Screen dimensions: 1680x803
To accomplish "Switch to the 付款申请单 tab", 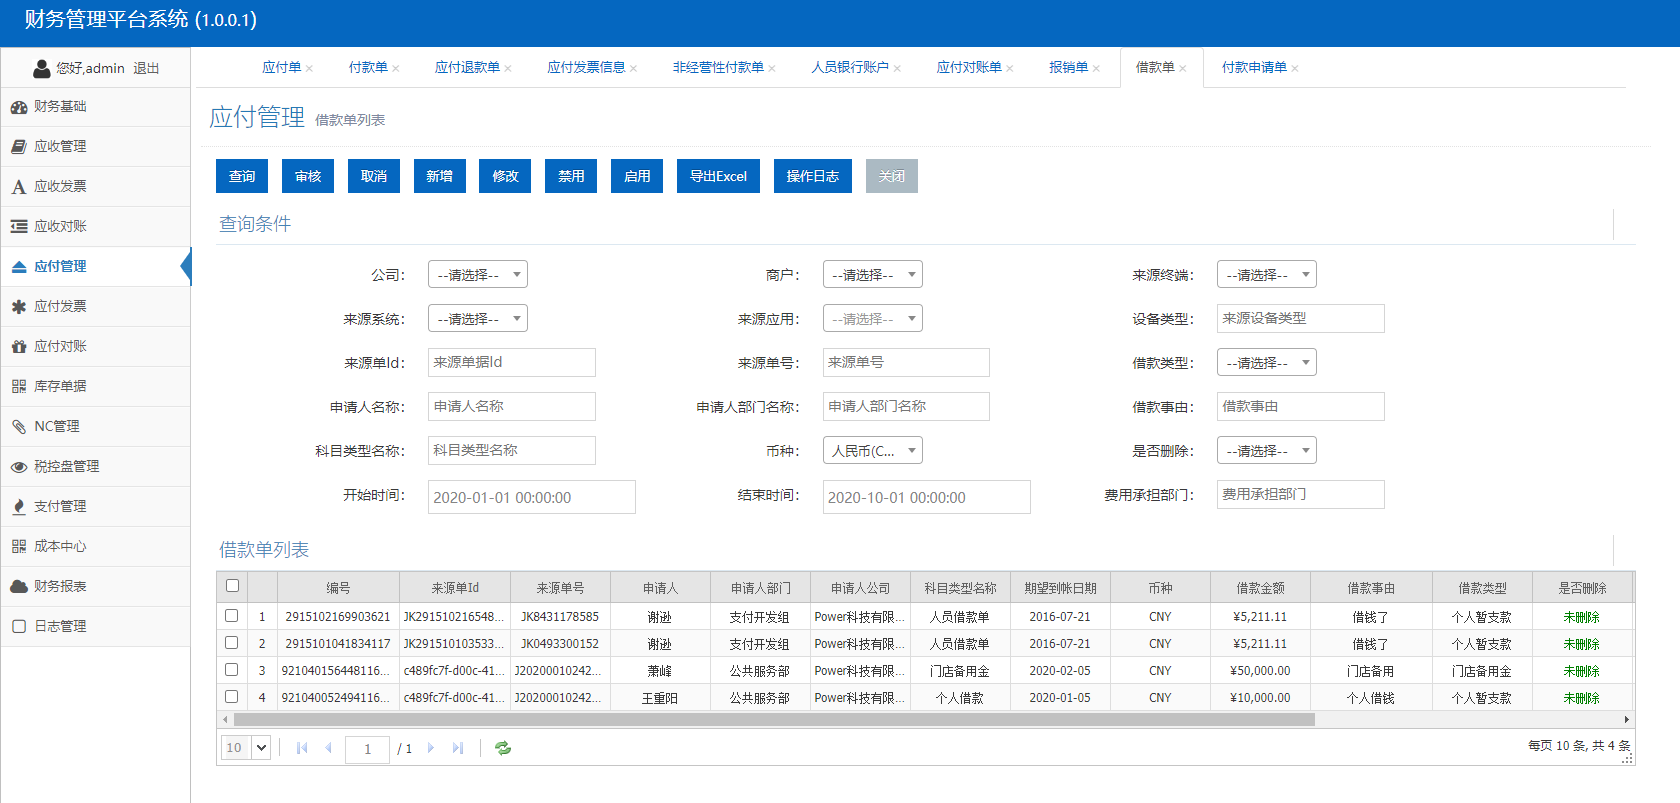I will 1254,67.
